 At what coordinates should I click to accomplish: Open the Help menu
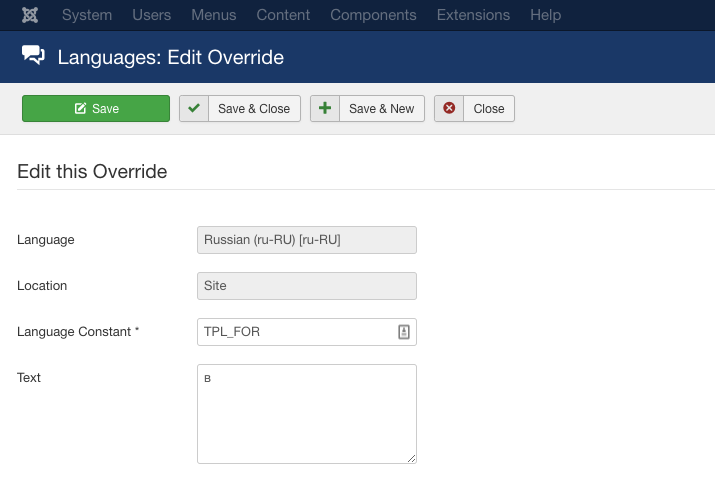(x=546, y=15)
